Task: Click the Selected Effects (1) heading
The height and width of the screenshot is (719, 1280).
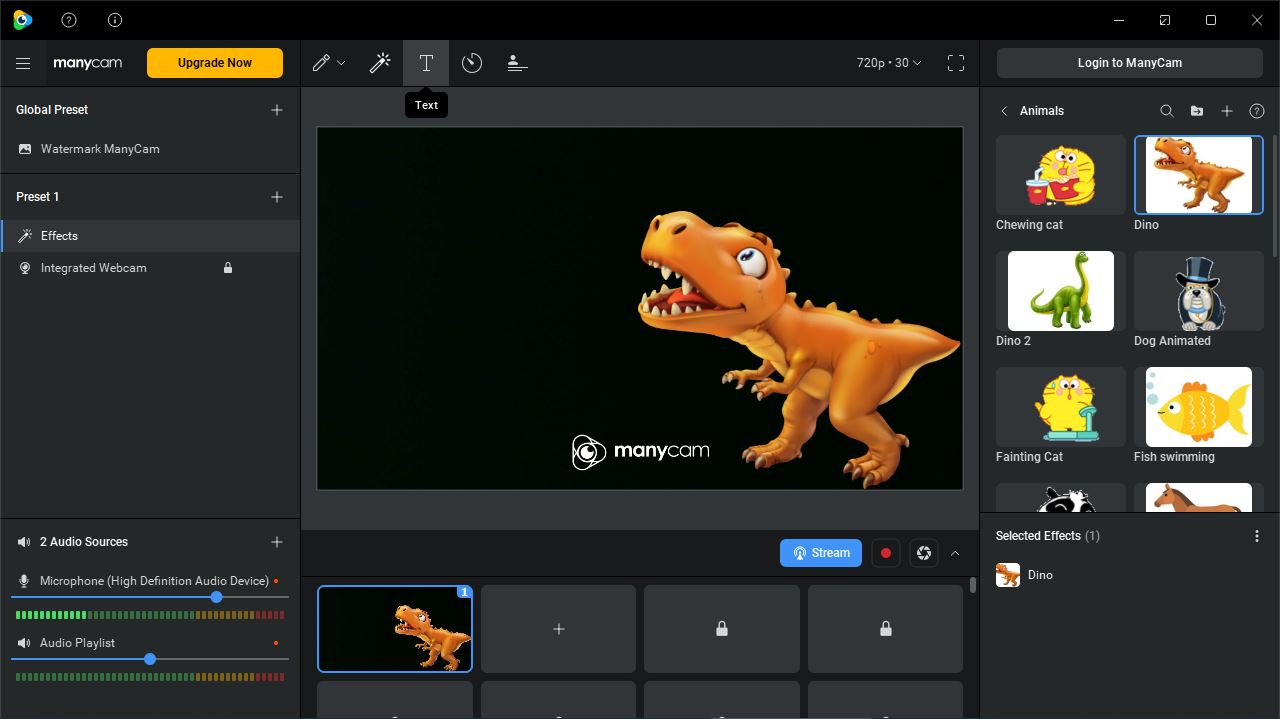Action: tap(1048, 536)
